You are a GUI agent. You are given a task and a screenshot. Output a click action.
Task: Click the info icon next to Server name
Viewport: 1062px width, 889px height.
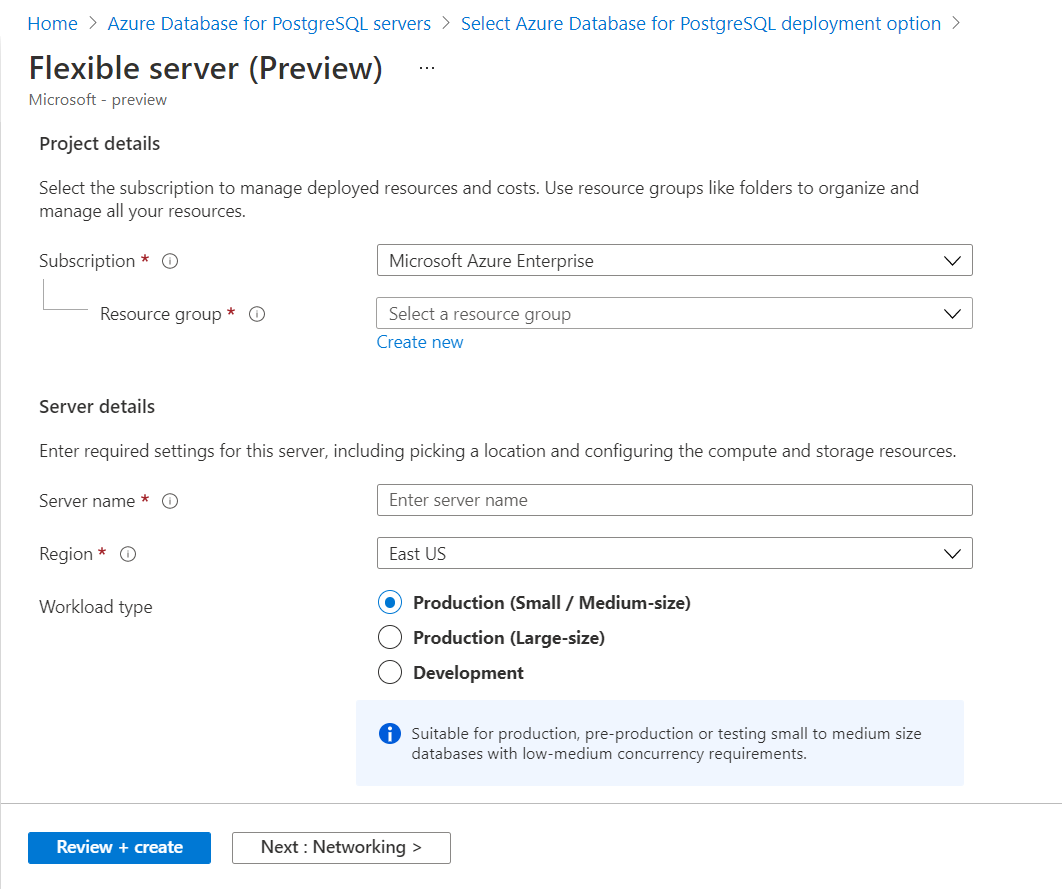[x=170, y=501]
